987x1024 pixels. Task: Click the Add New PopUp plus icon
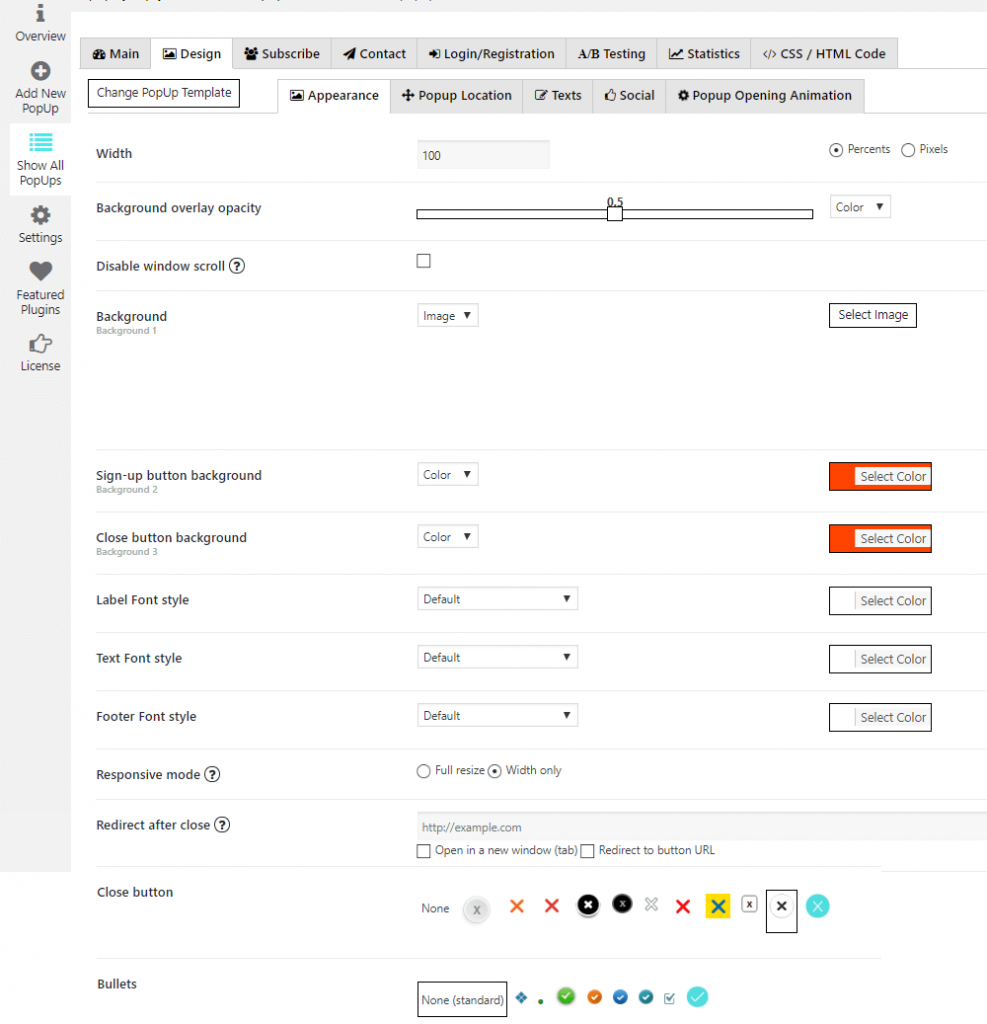click(x=40, y=72)
